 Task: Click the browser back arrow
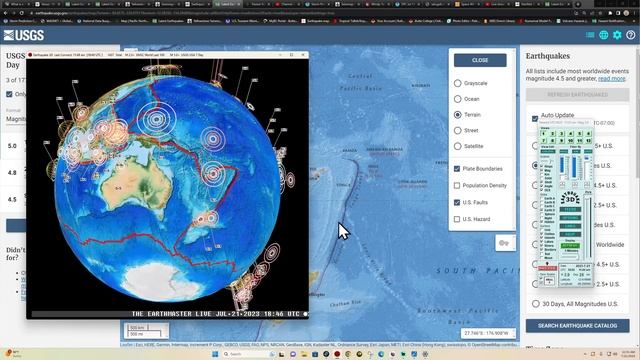point(5,13)
